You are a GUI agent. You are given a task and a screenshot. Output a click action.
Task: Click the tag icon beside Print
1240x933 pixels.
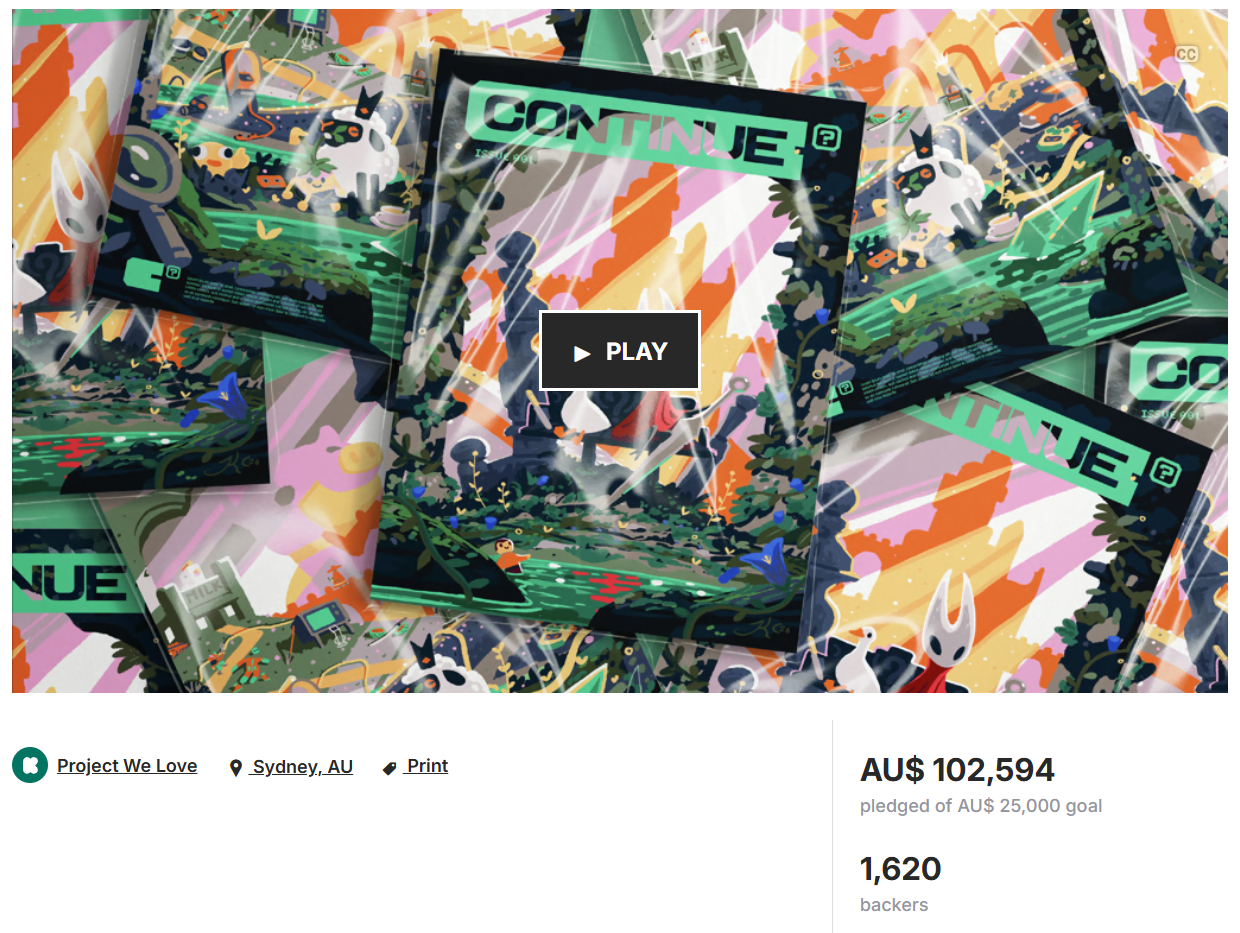tap(390, 768)
